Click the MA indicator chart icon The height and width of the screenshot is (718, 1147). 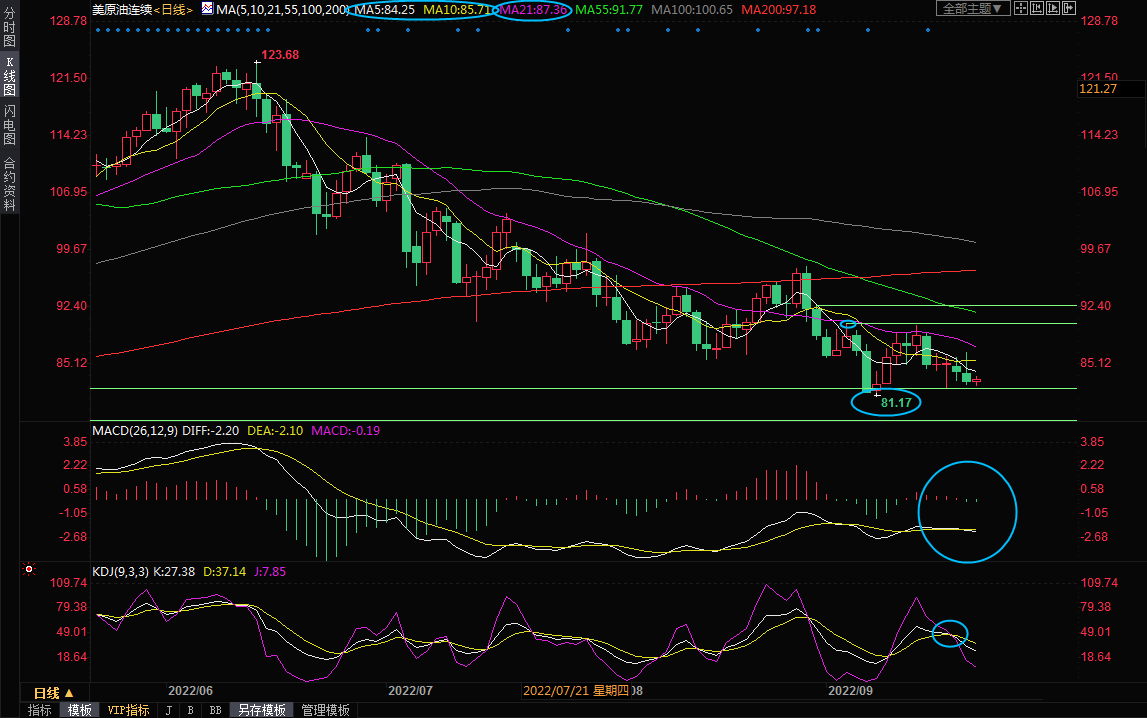pos(207,9)
